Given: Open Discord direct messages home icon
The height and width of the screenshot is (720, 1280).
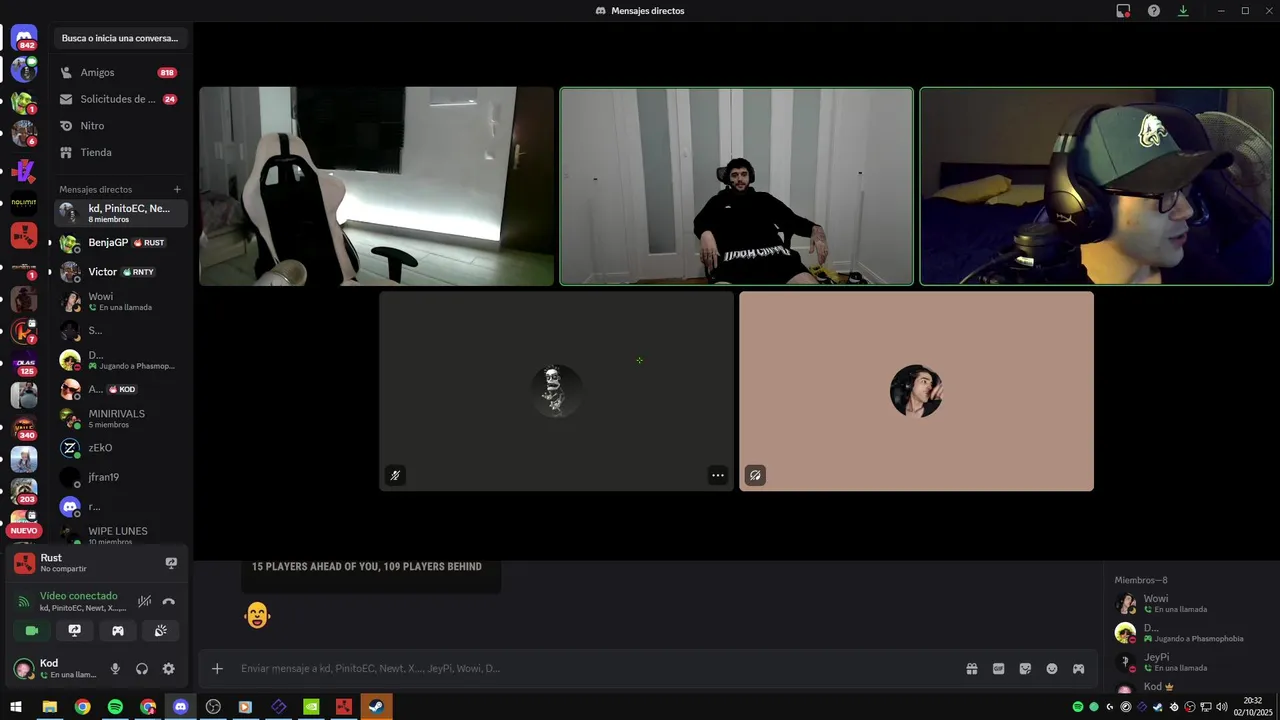Looking at the screenshot, I should (24, 37).
